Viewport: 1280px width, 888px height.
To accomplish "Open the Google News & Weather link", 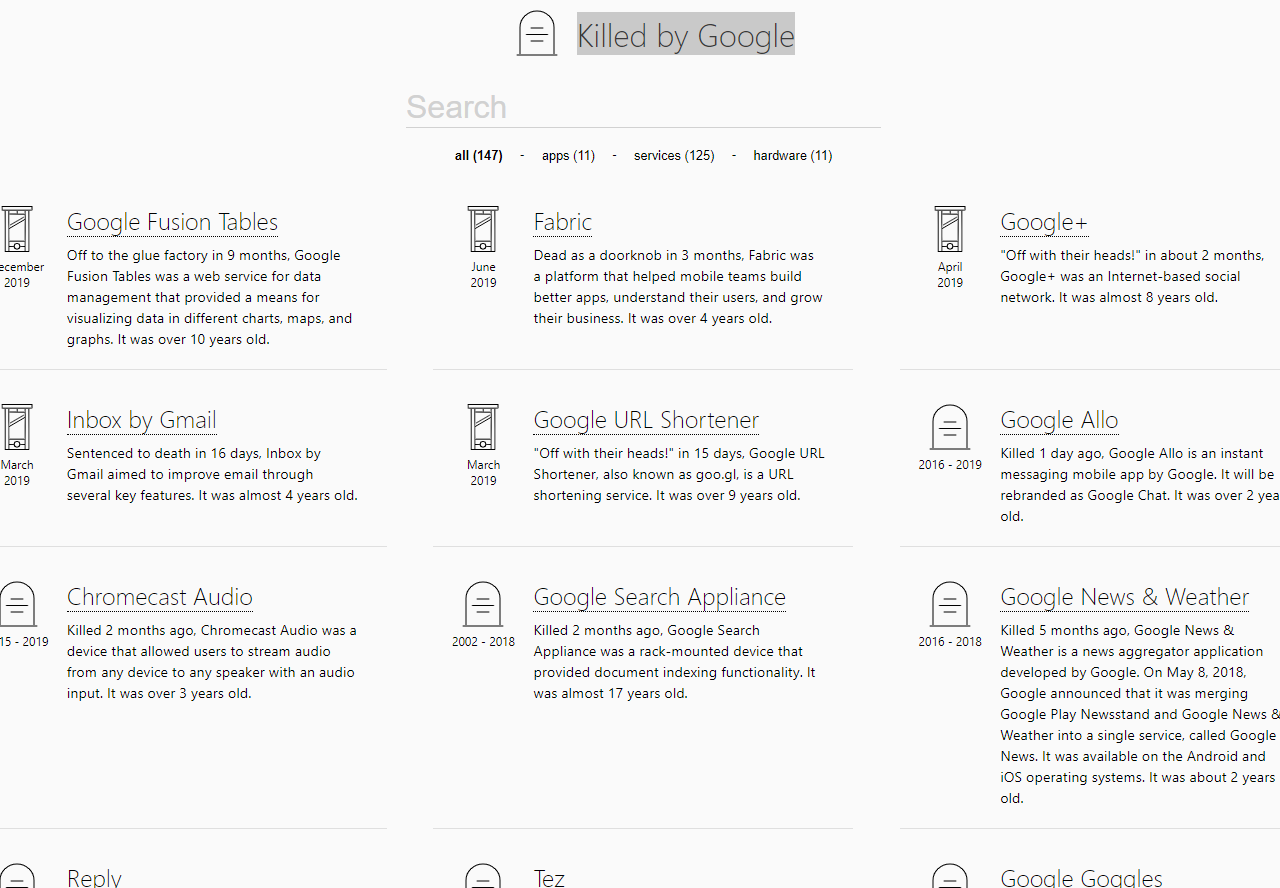I will (1124, 597).
